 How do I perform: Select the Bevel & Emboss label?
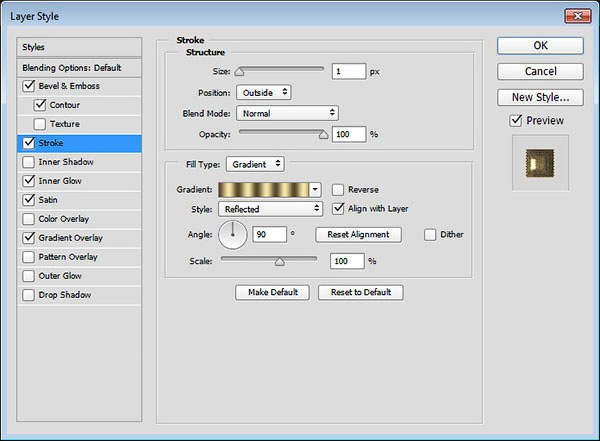click(69, 86)
